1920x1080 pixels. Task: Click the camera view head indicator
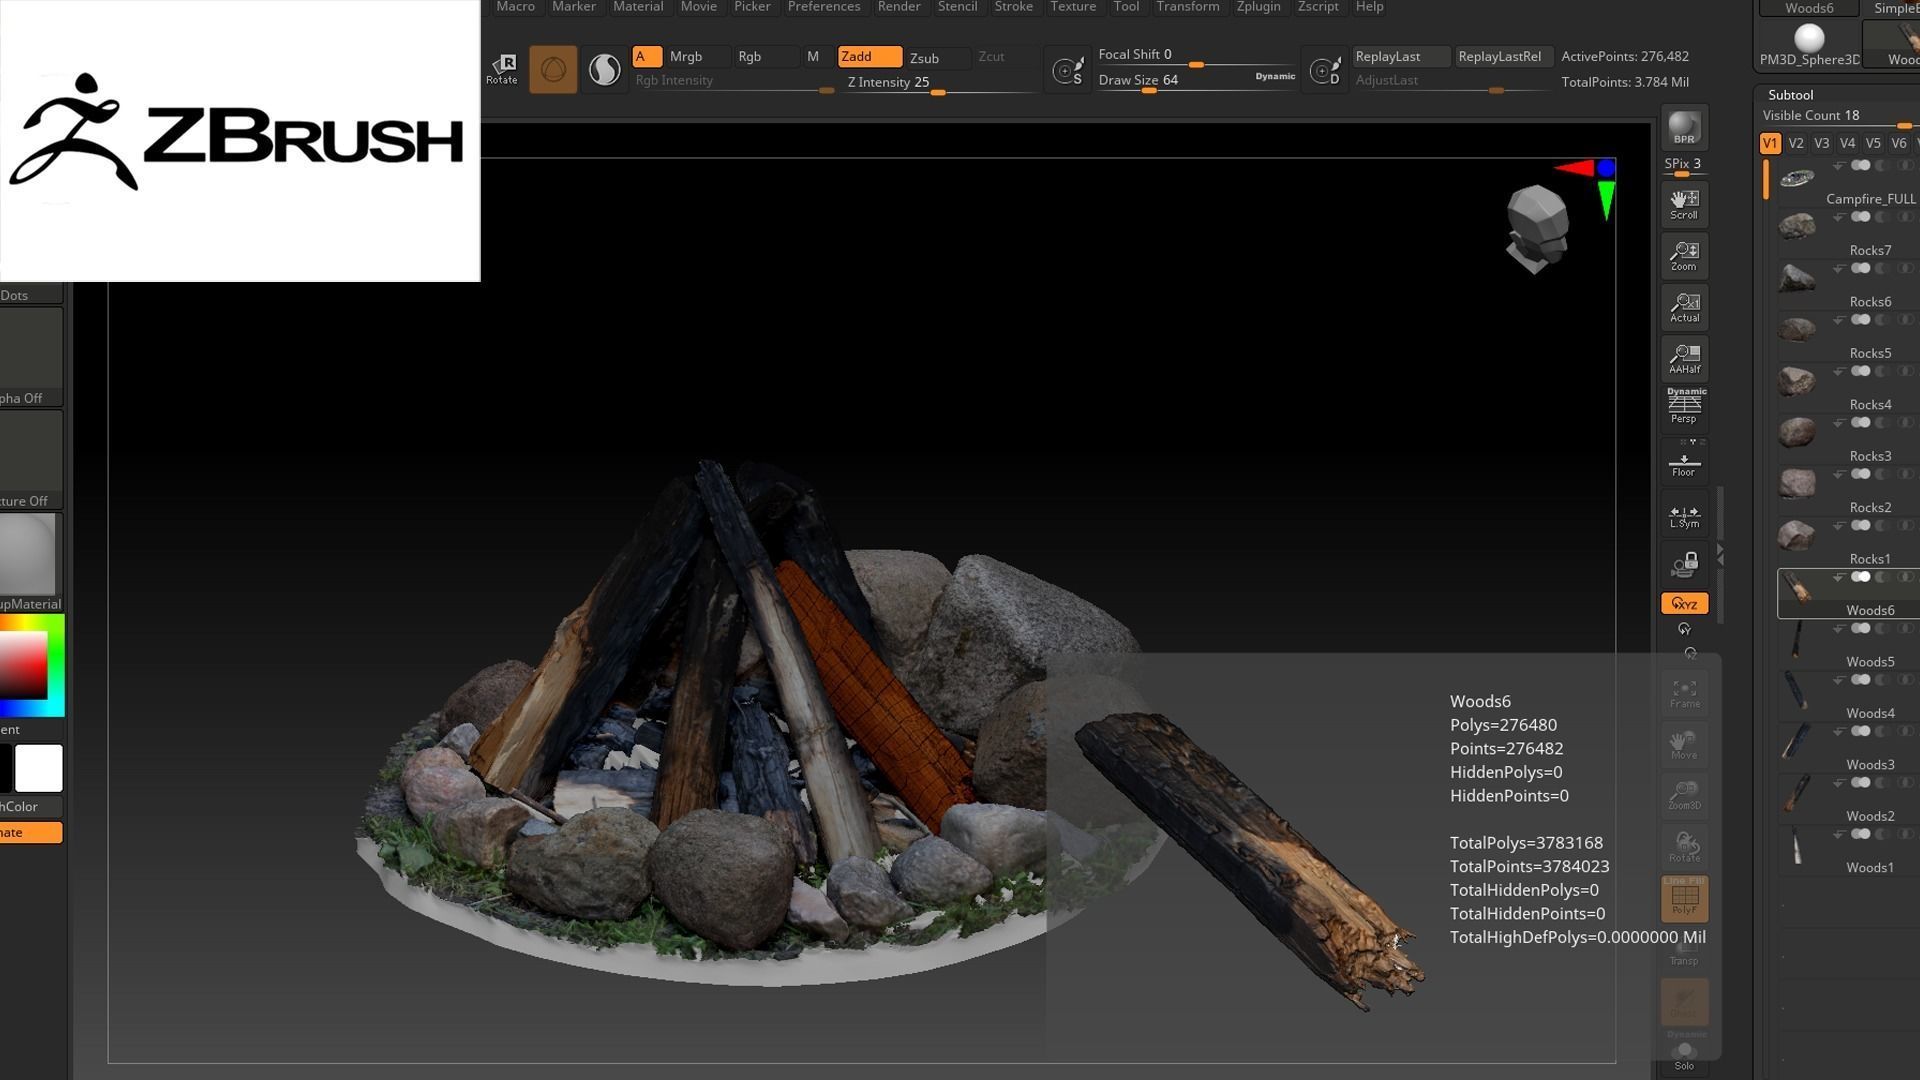tap(1537, 229)
